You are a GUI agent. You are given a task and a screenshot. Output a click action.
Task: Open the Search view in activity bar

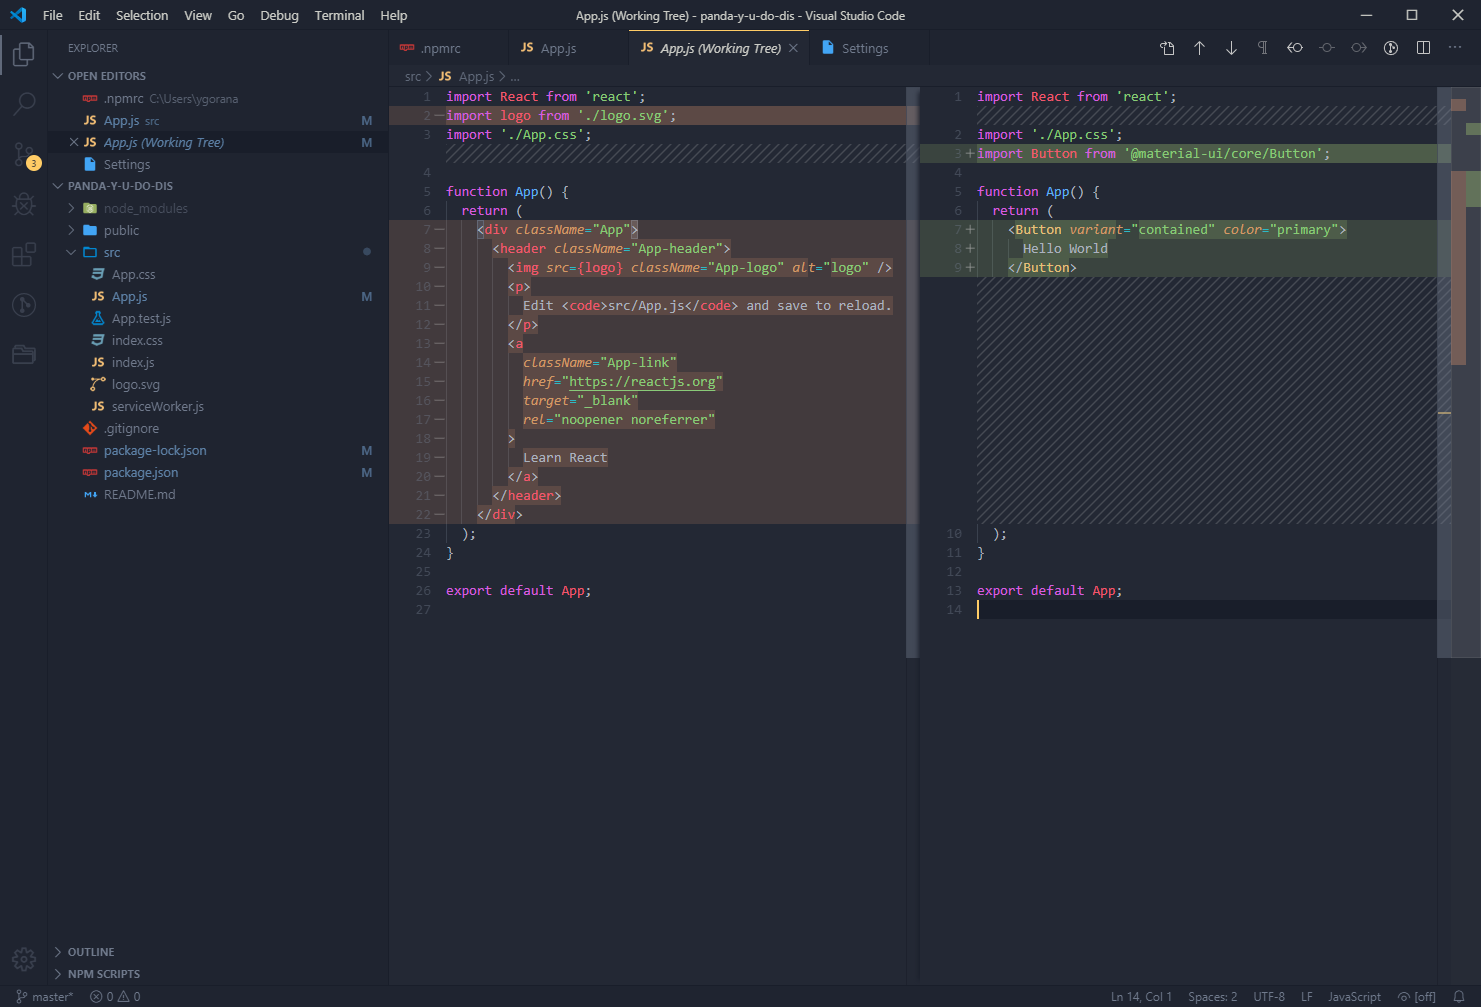tap(24, 104)
